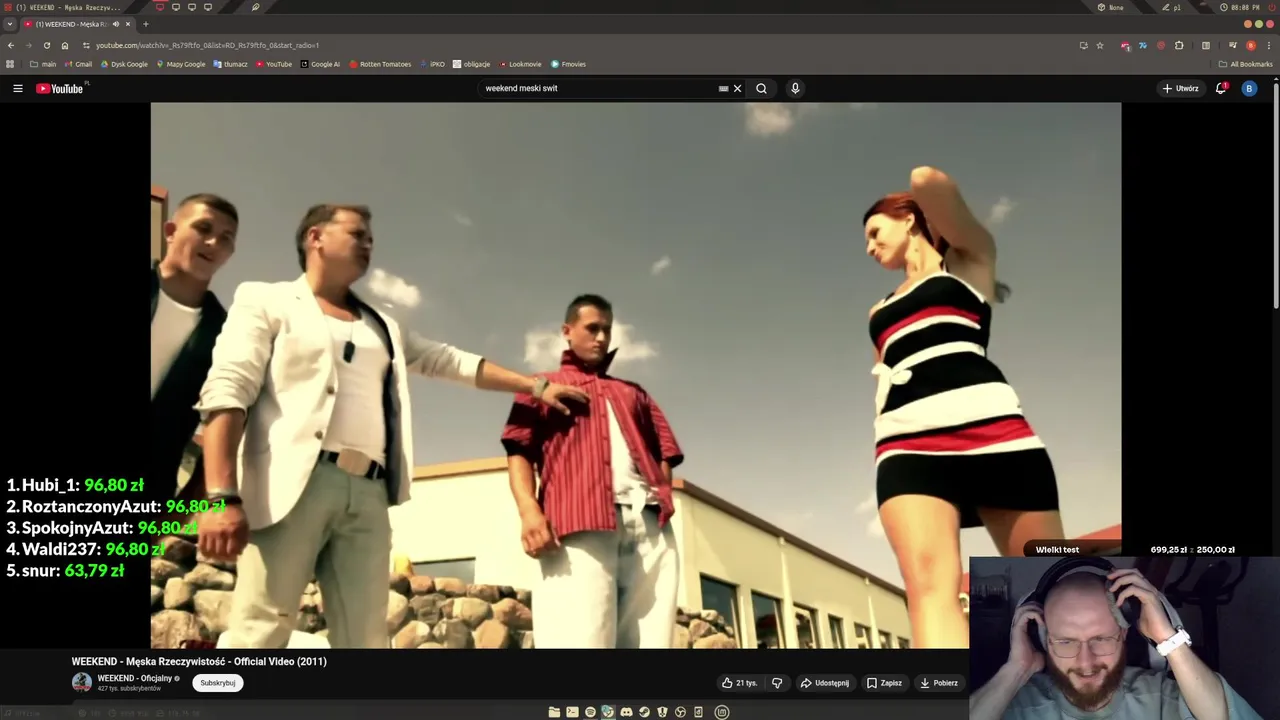Viewport: 1280px width, 720px height.
Task: Open the browser side panel
Action: (1206, 45)
